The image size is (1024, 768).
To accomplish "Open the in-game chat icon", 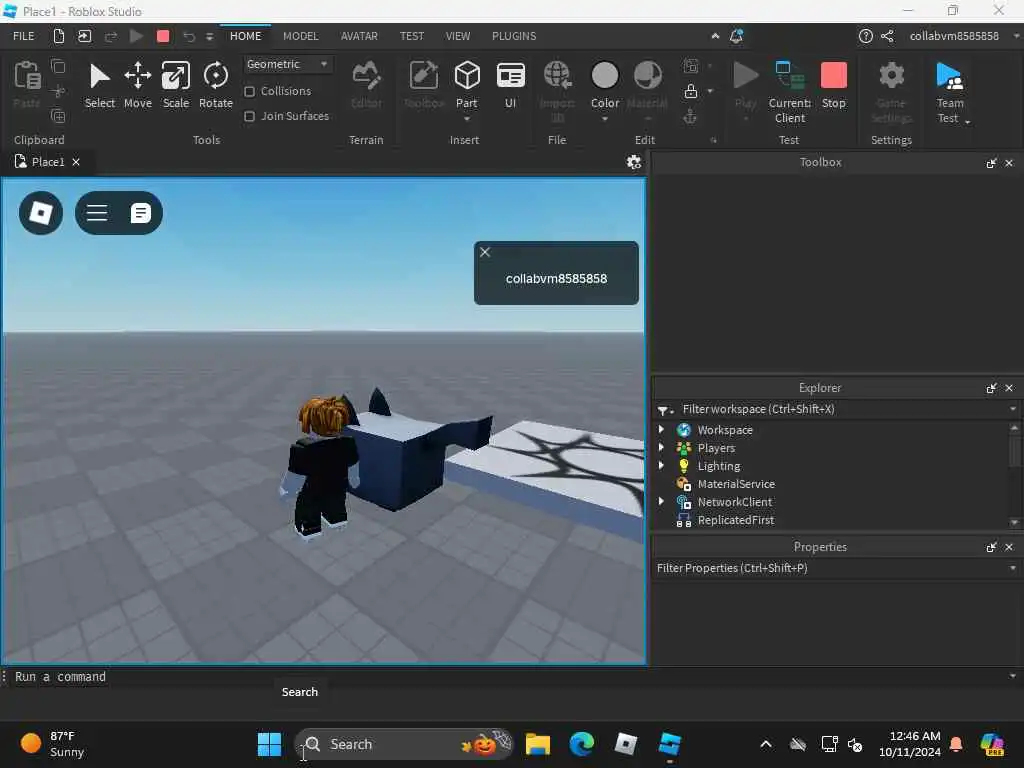I will [140, 213].
